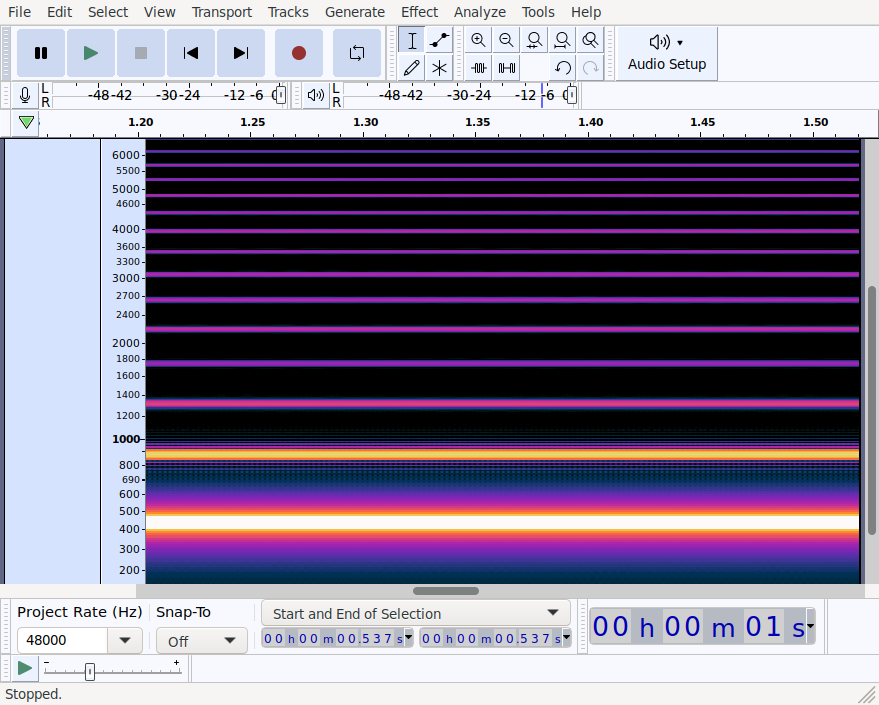Open the Snap-To Off dropdown

click(202, 641)
